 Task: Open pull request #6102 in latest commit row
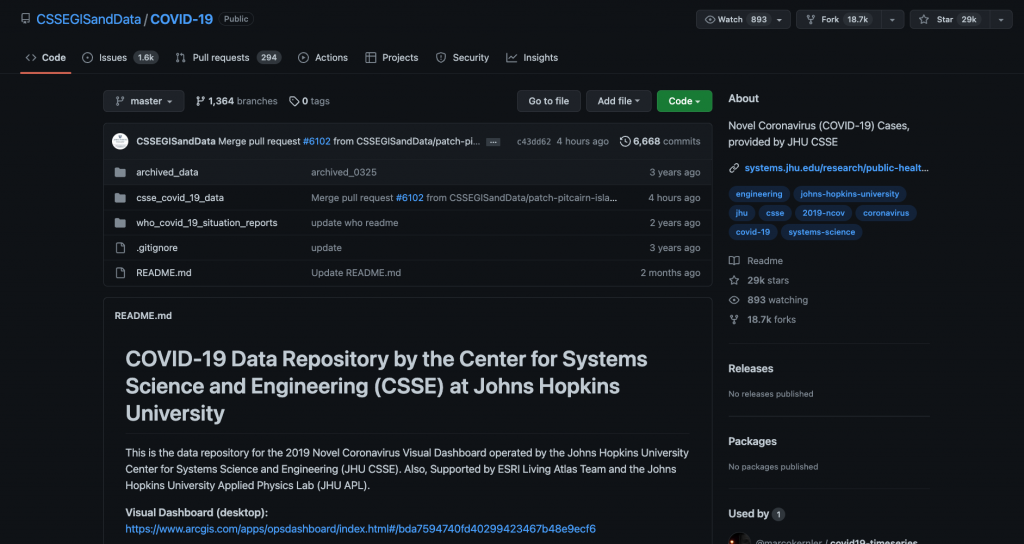(x=317, y=141)
